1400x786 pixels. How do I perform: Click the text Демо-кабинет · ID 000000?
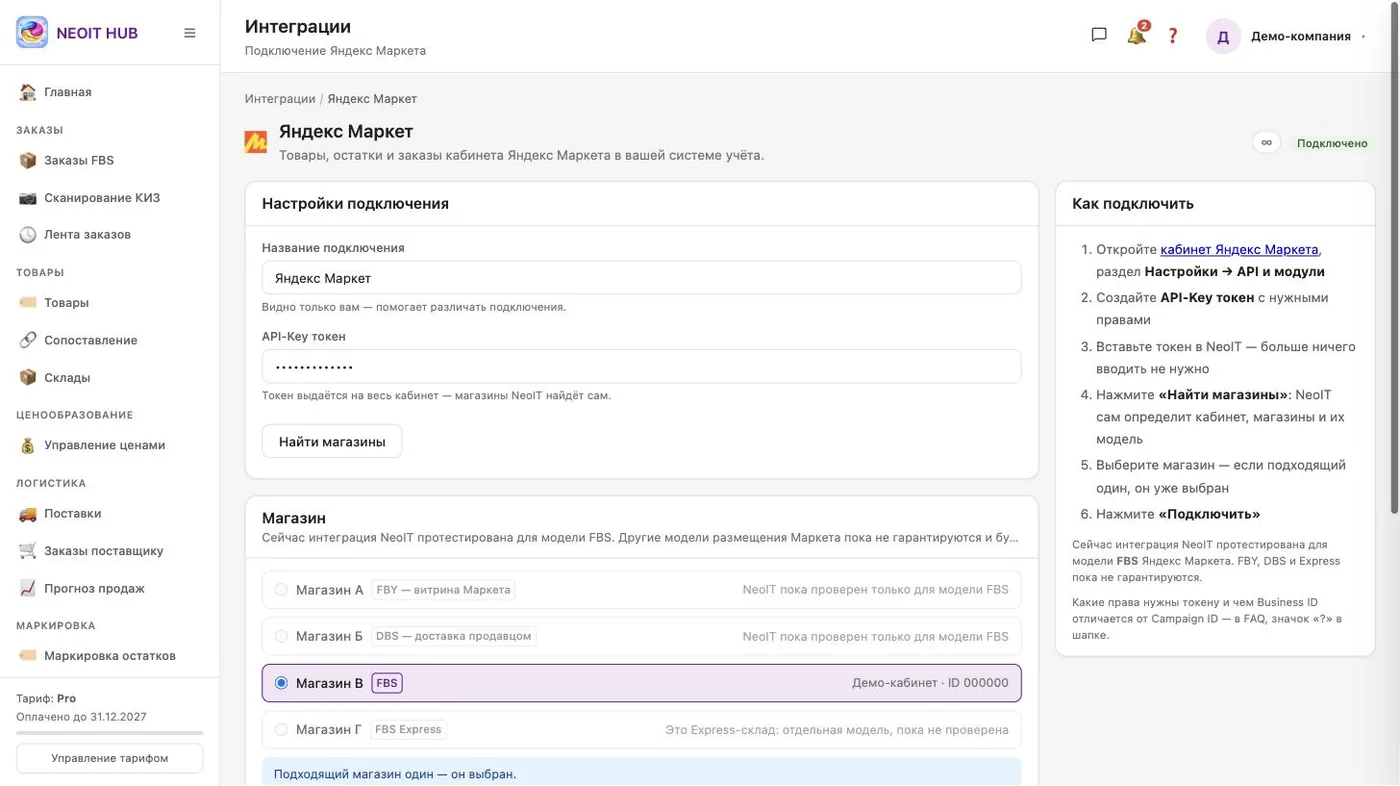click(930, 683)
